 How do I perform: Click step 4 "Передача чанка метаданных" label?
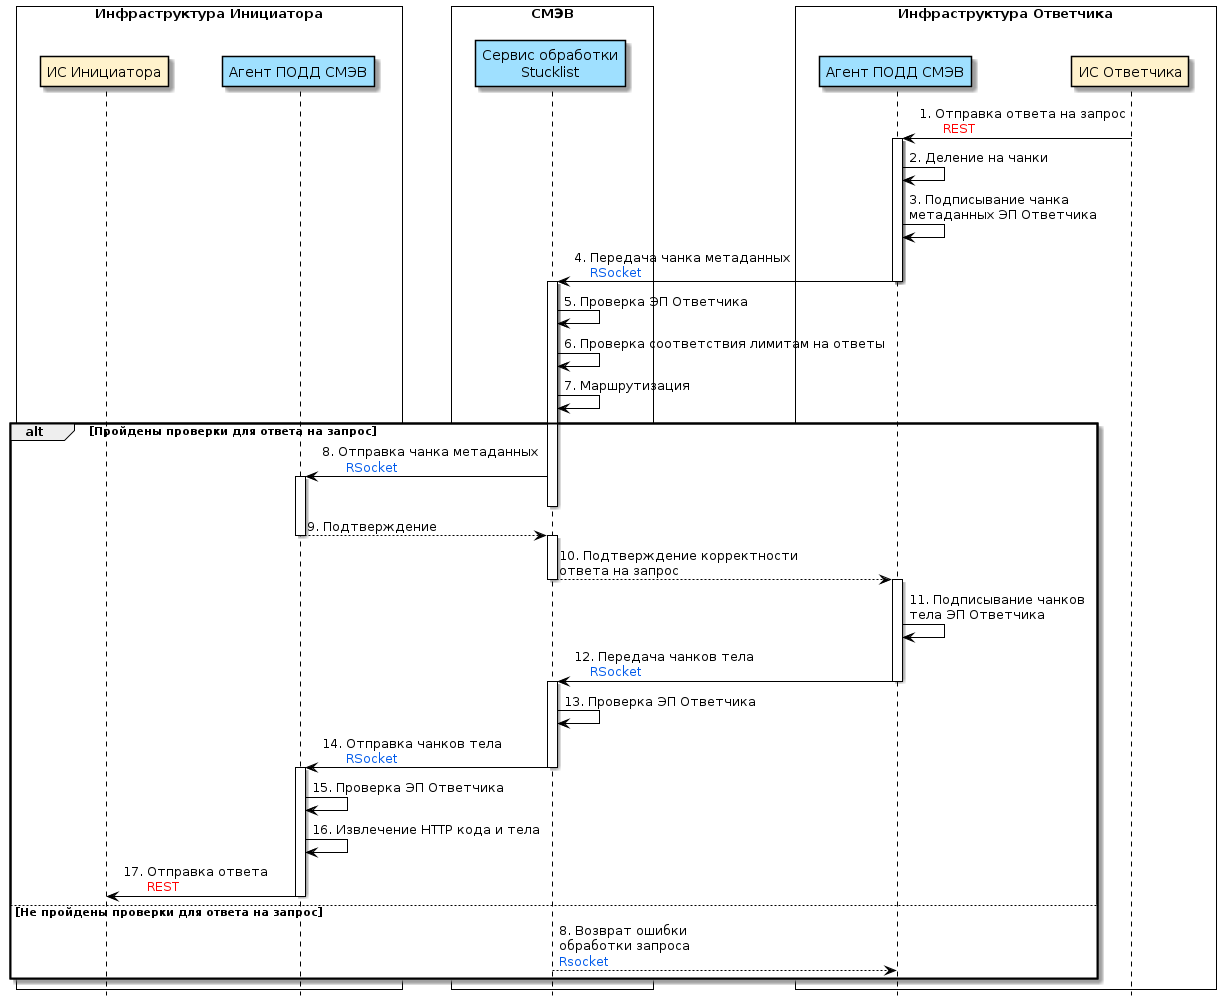682,258
